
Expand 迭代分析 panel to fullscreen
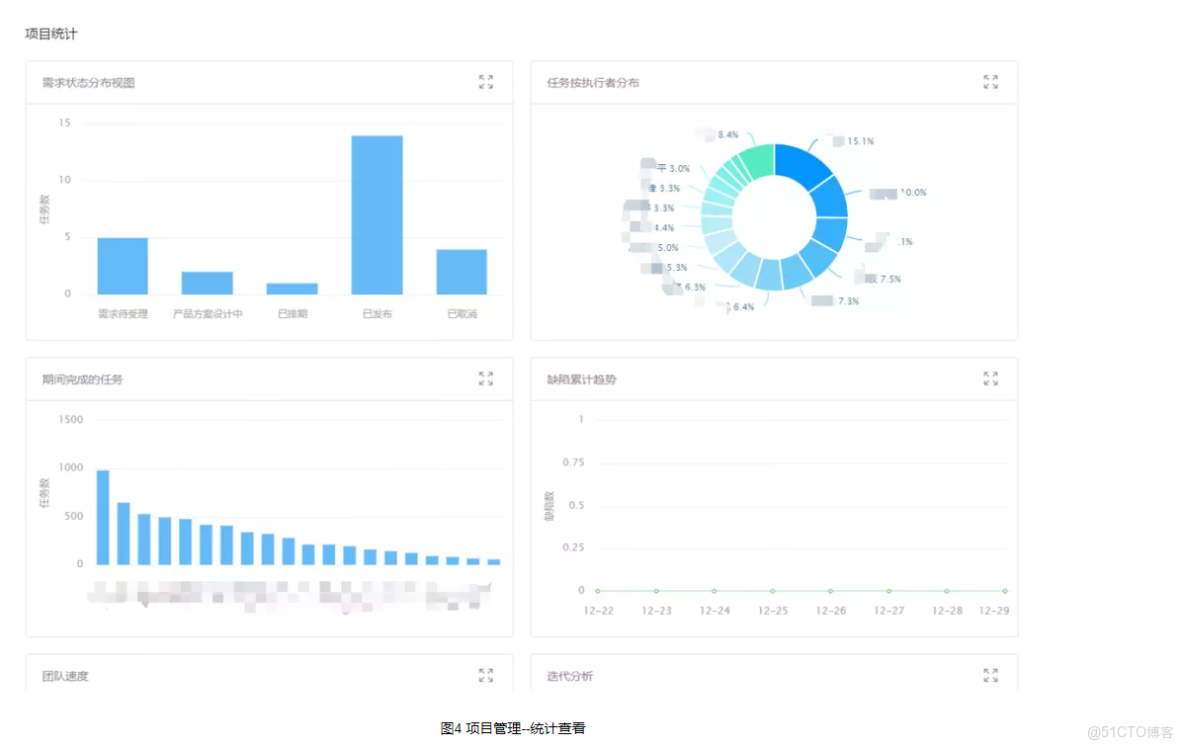coord(991,675)
